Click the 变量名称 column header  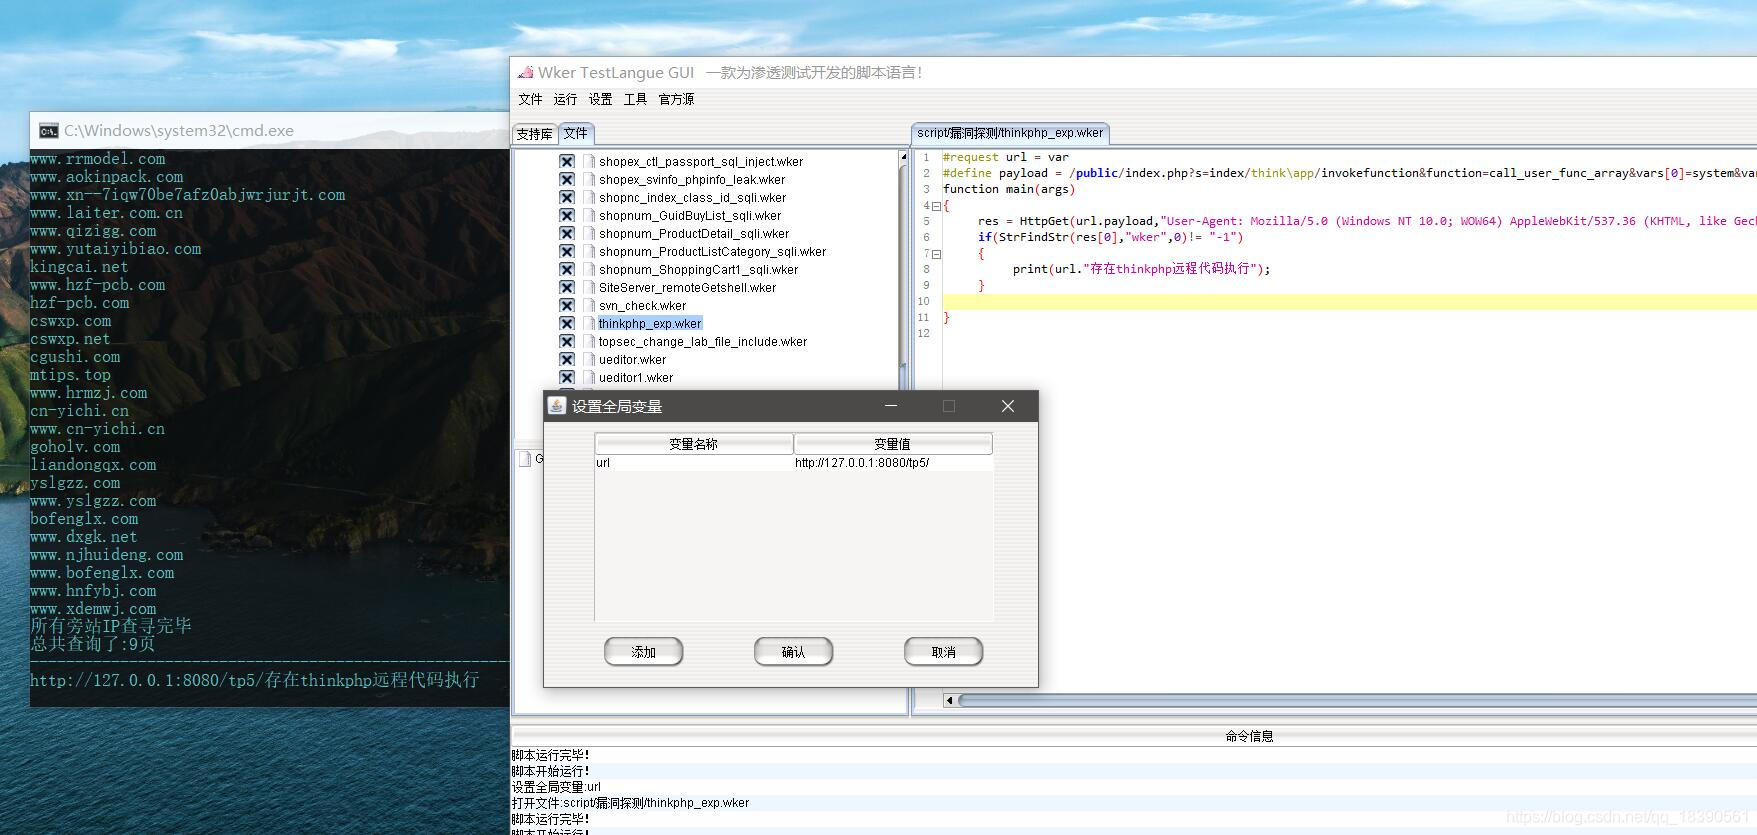coord(694,444)
